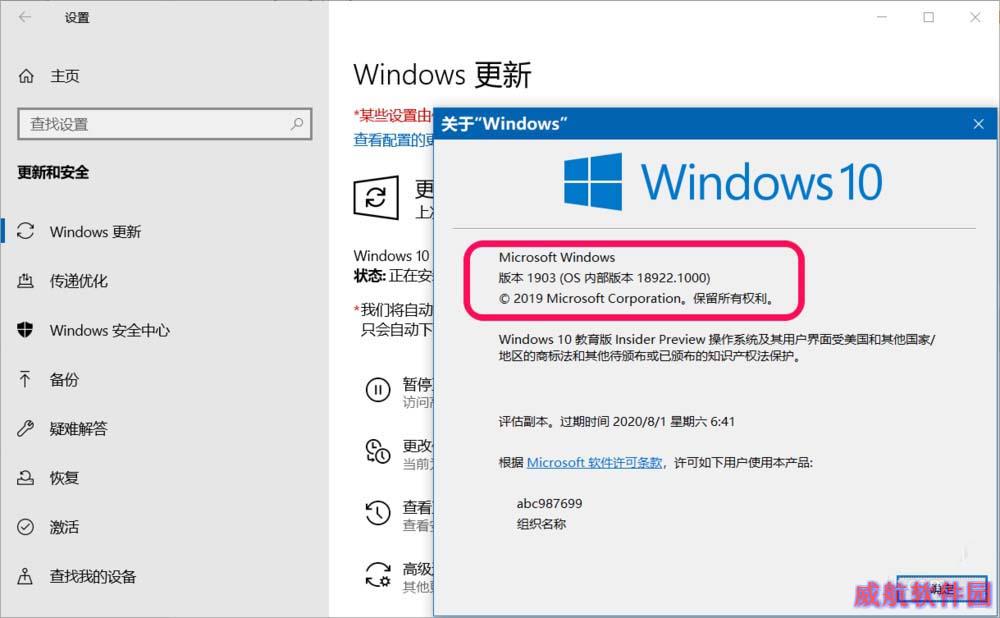
Task: Click the advanced options gear-sync icon
Action: coord(378,574)
